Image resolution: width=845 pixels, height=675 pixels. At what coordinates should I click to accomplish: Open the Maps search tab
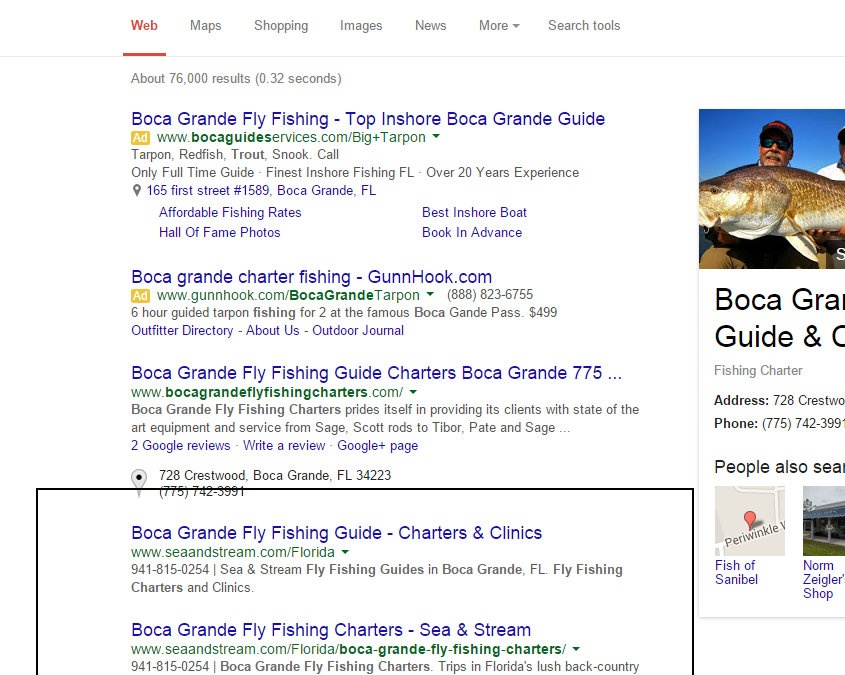tap(205, 26)
